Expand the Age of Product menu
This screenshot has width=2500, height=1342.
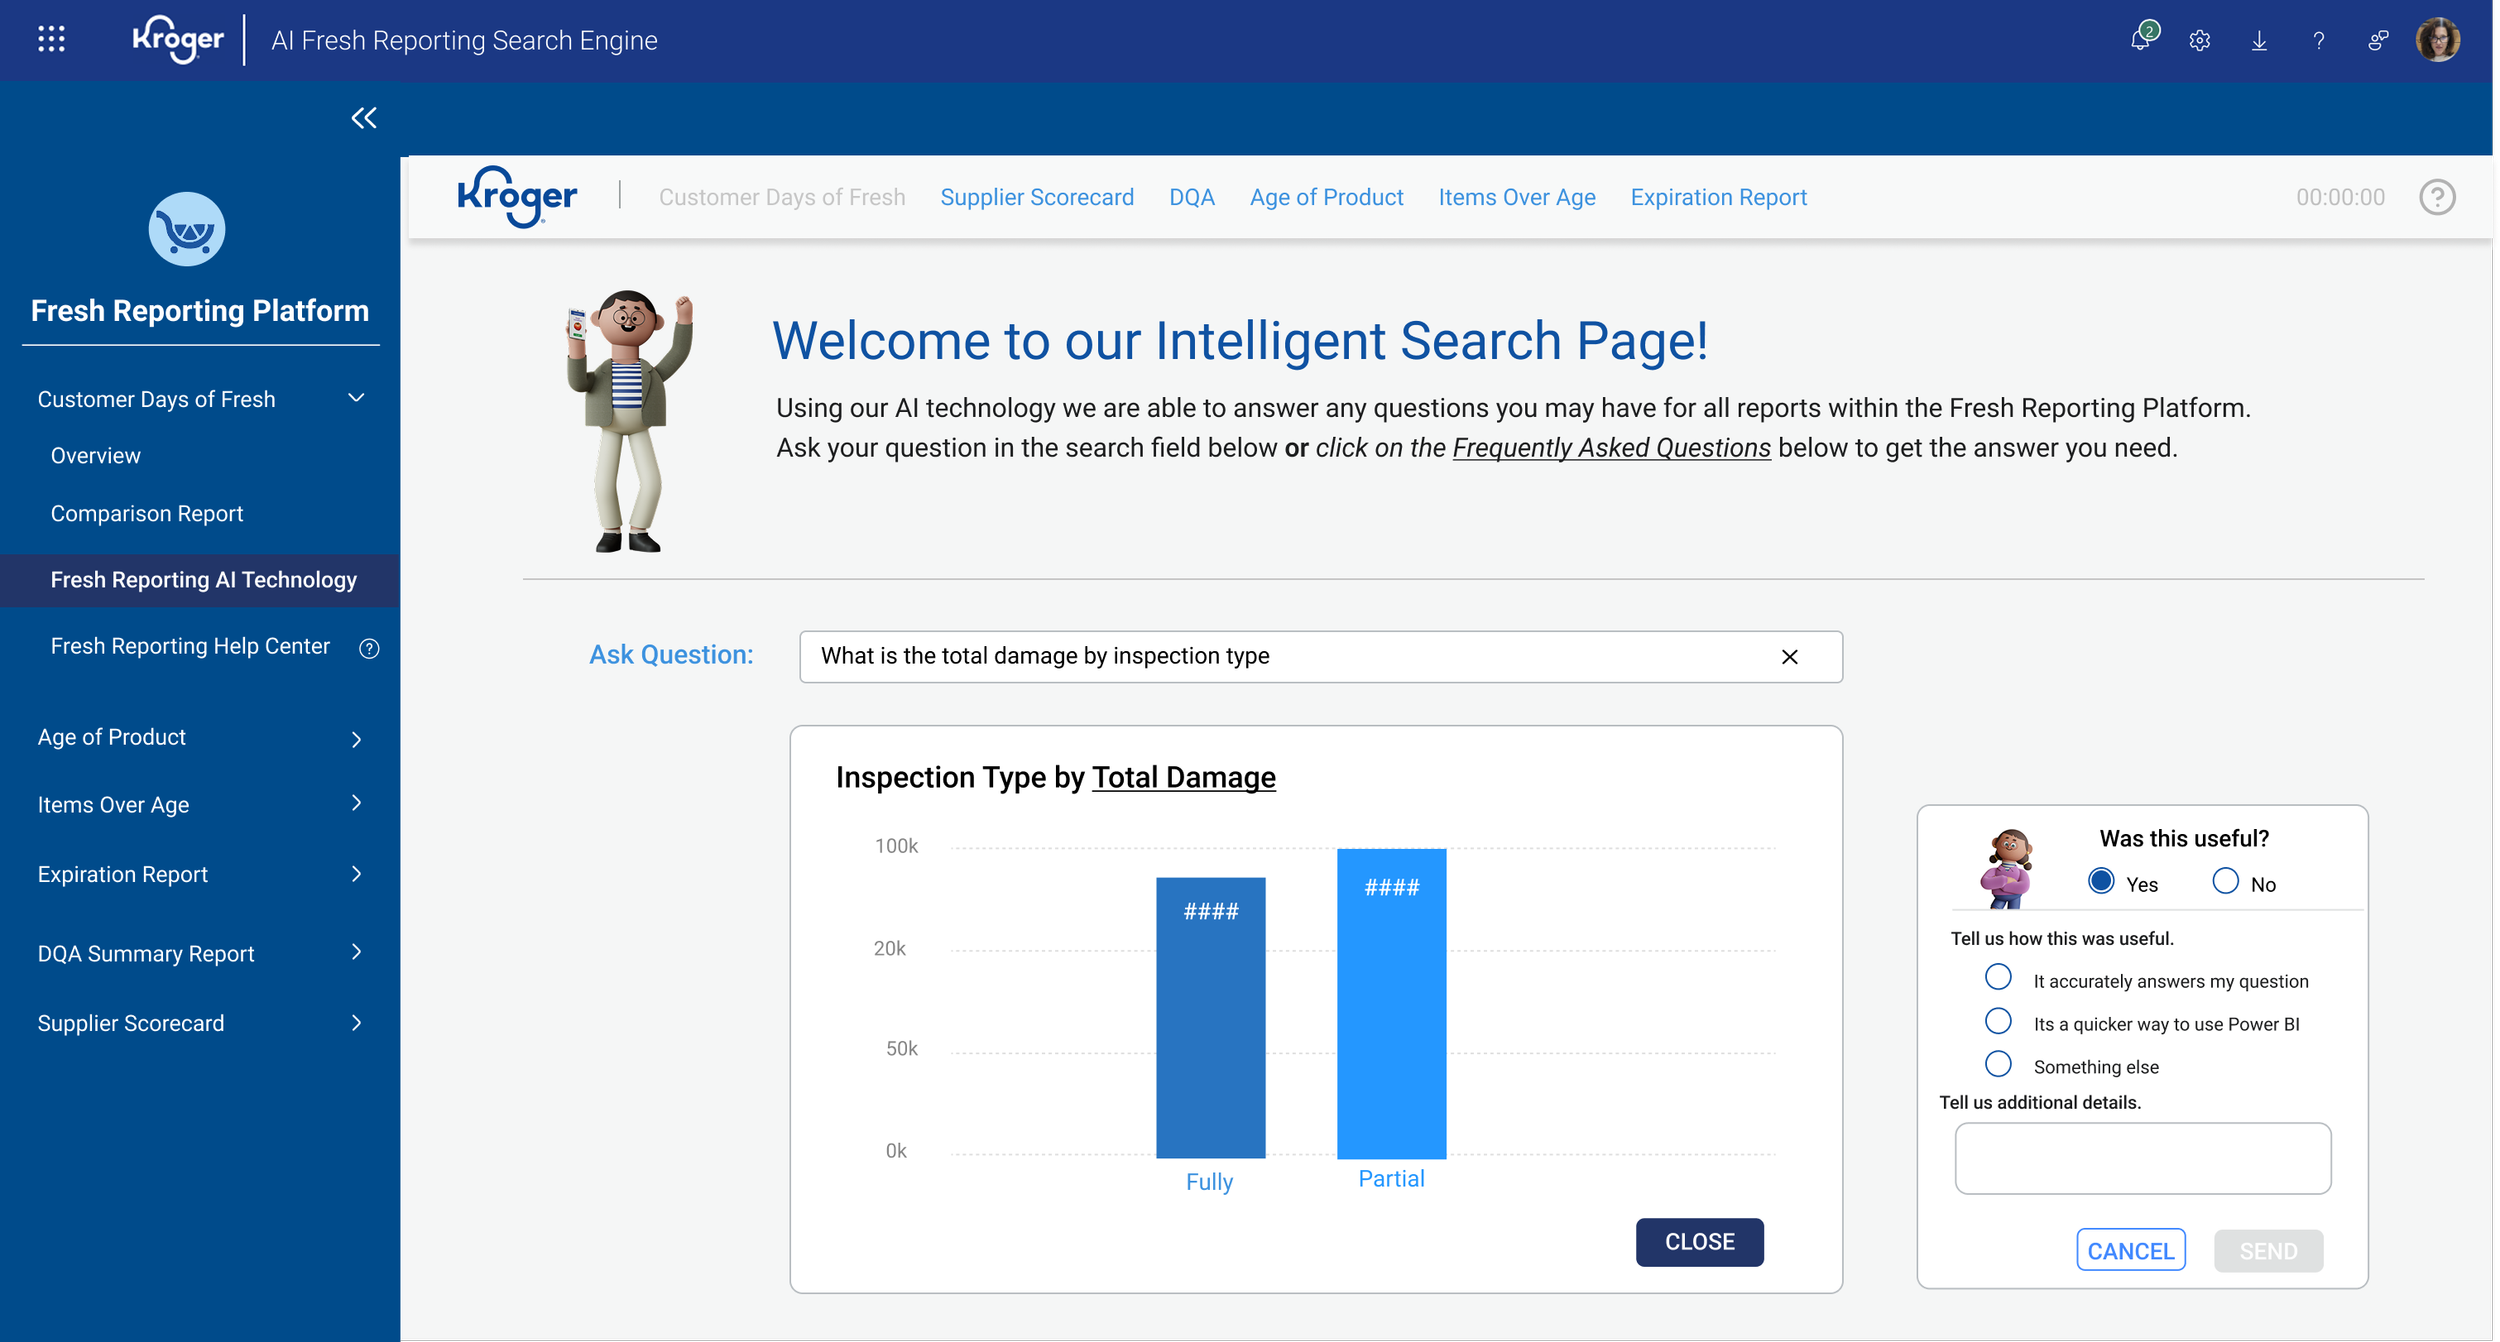click(356, 739)
